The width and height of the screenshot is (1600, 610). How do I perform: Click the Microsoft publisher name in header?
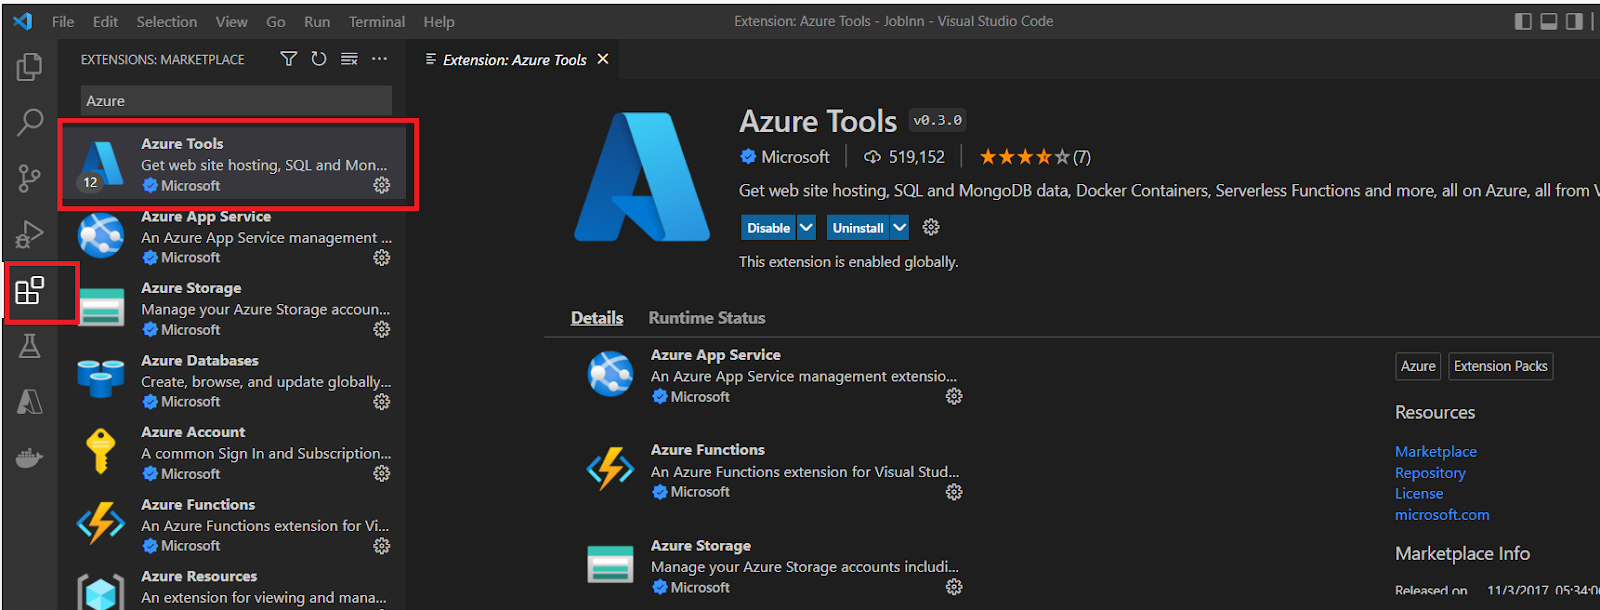[x=795, y=156]
